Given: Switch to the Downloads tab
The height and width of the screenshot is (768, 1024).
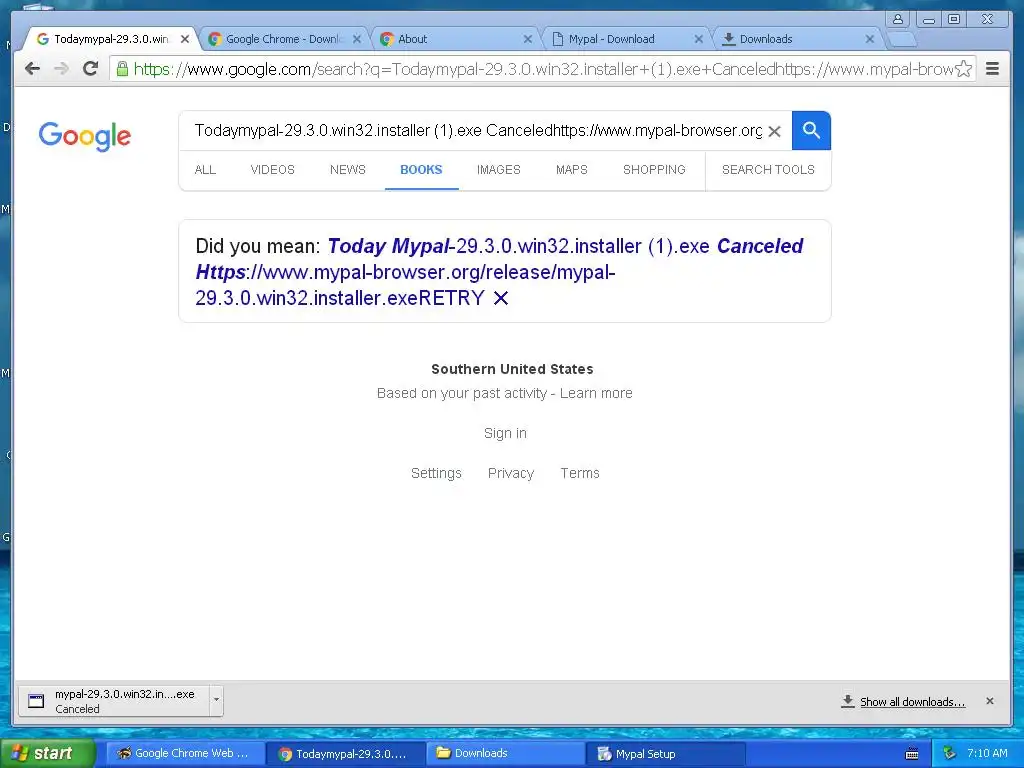Looking at the screenshot, I should tap(797, 39).
